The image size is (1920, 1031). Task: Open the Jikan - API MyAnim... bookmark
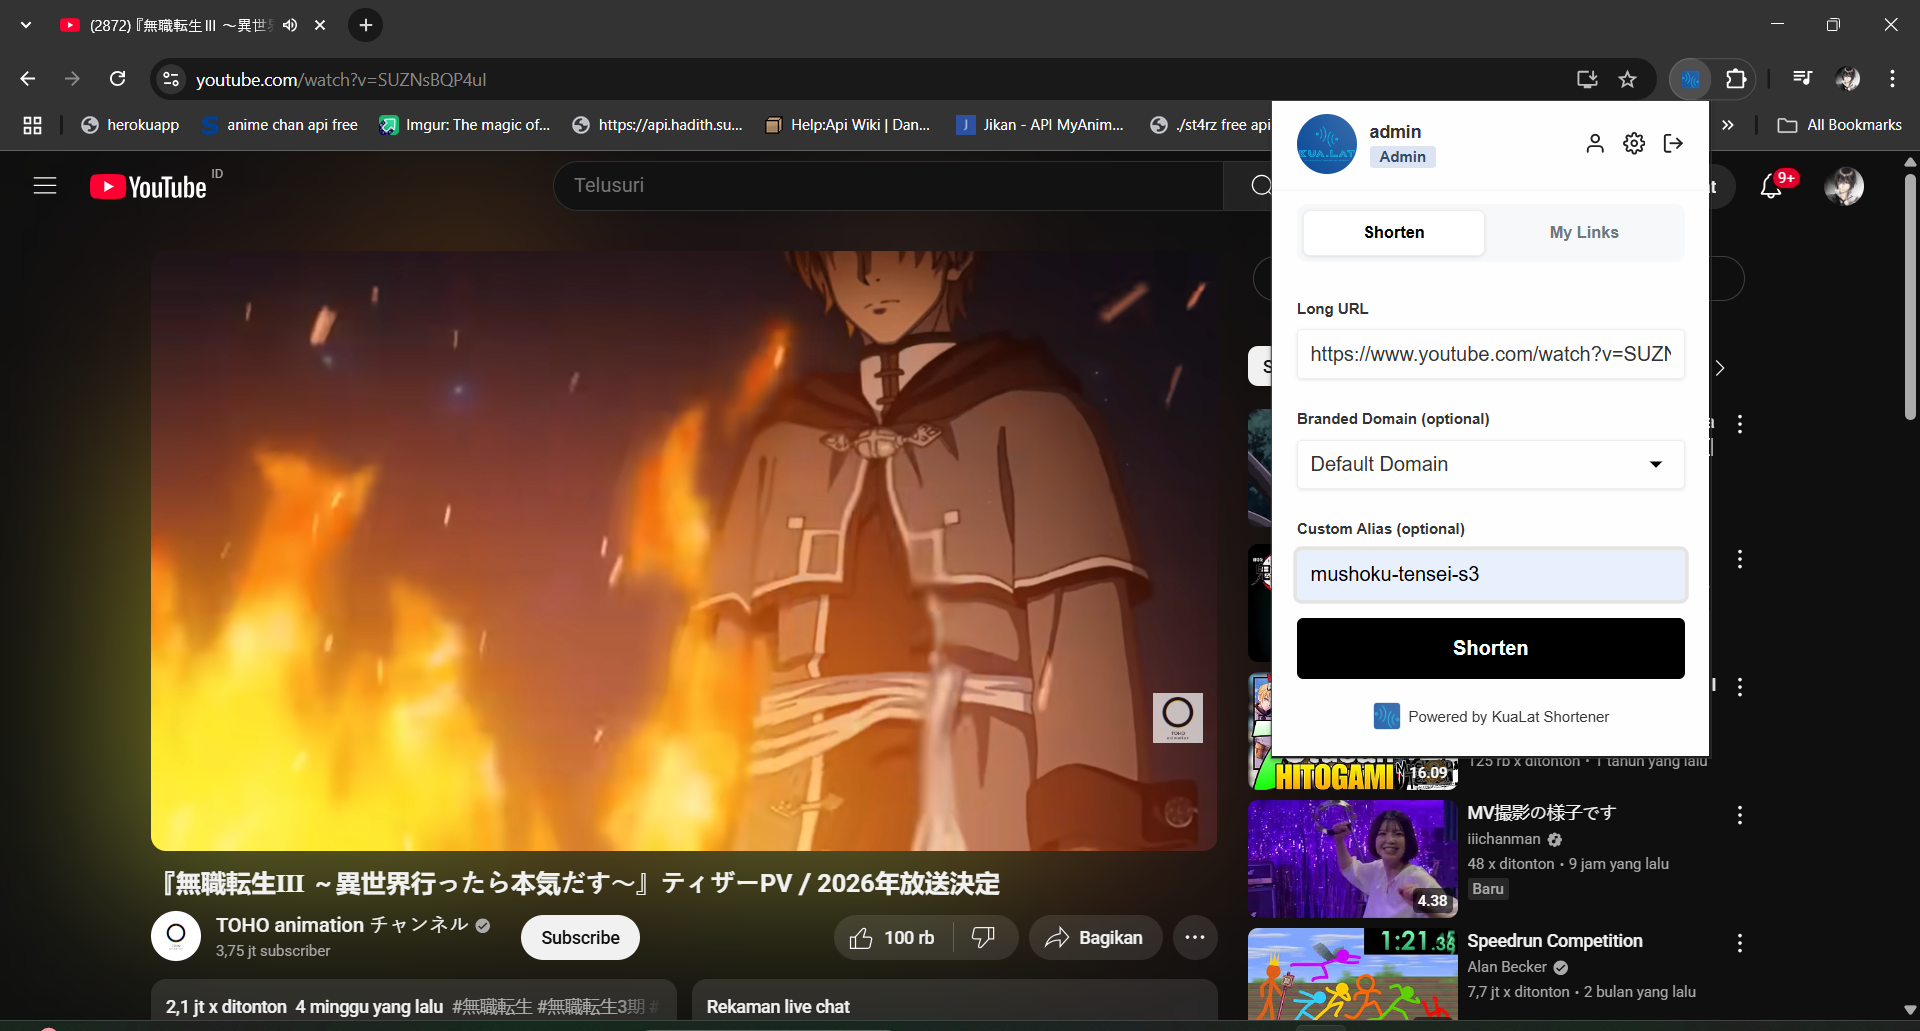[x=1040, y=125]
